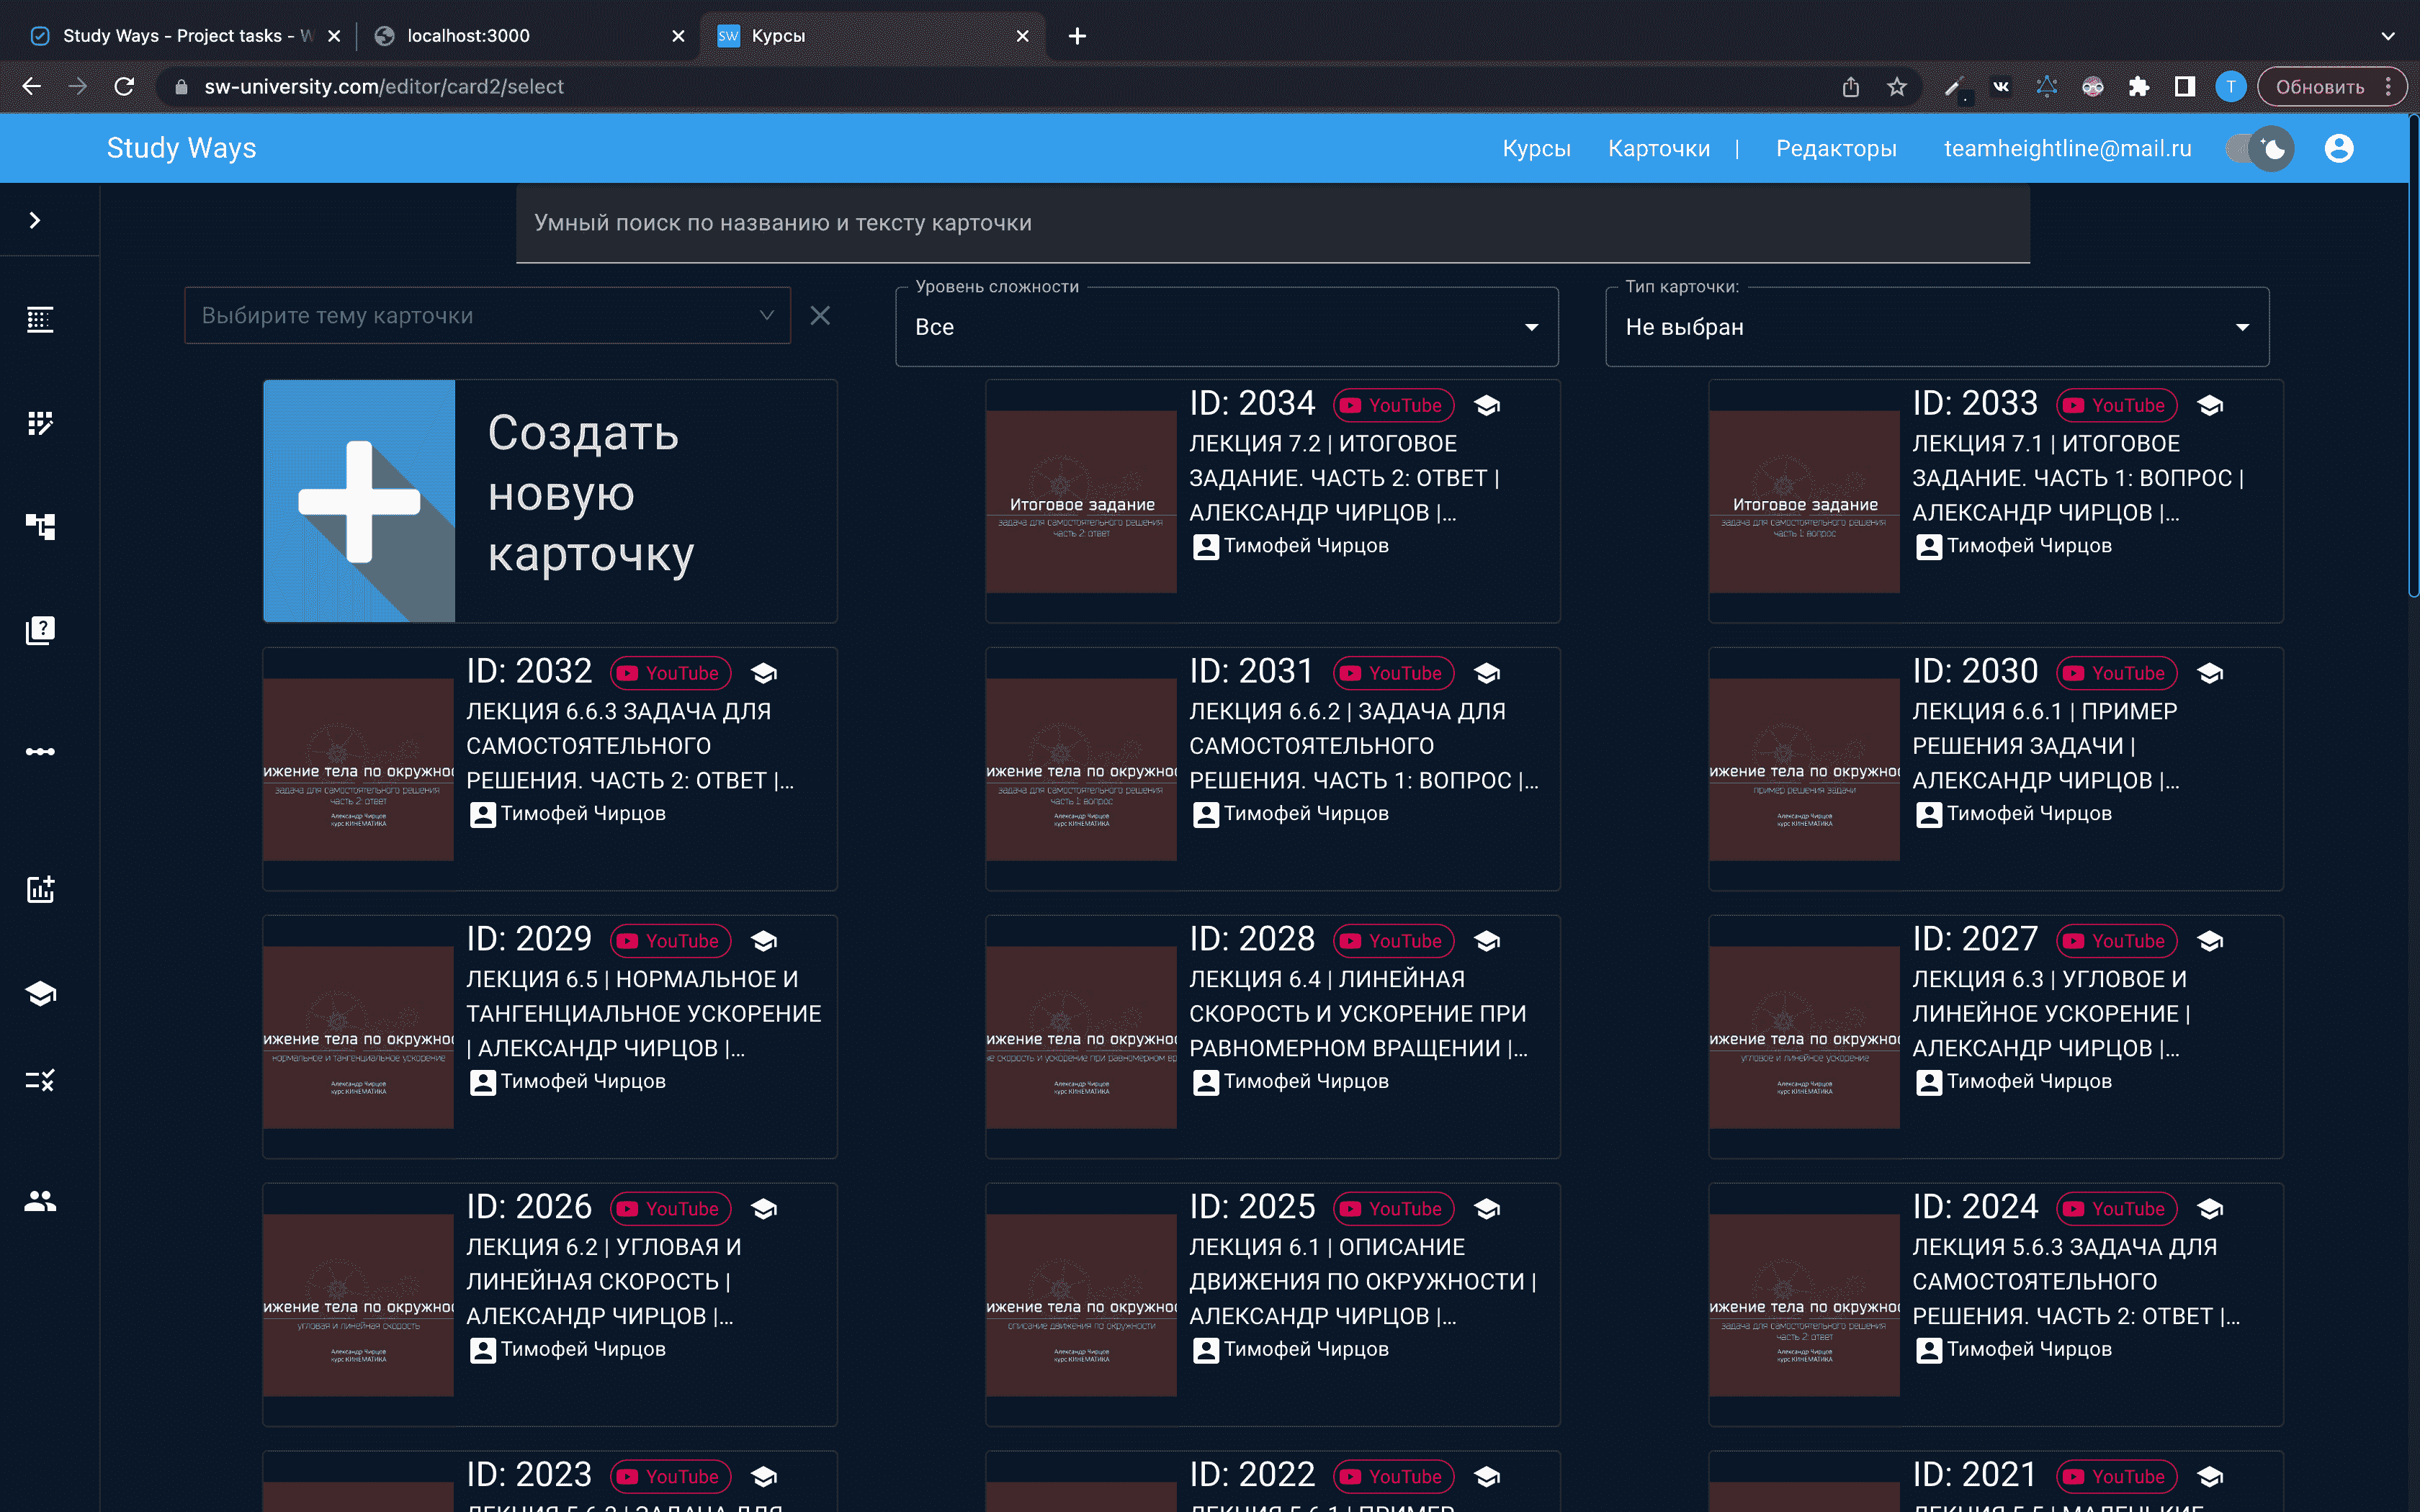Click the teamheightline@mail.ru account link
Image resolution: width=2420 pixels, height=1512 pixels.
coord(2067,148)
